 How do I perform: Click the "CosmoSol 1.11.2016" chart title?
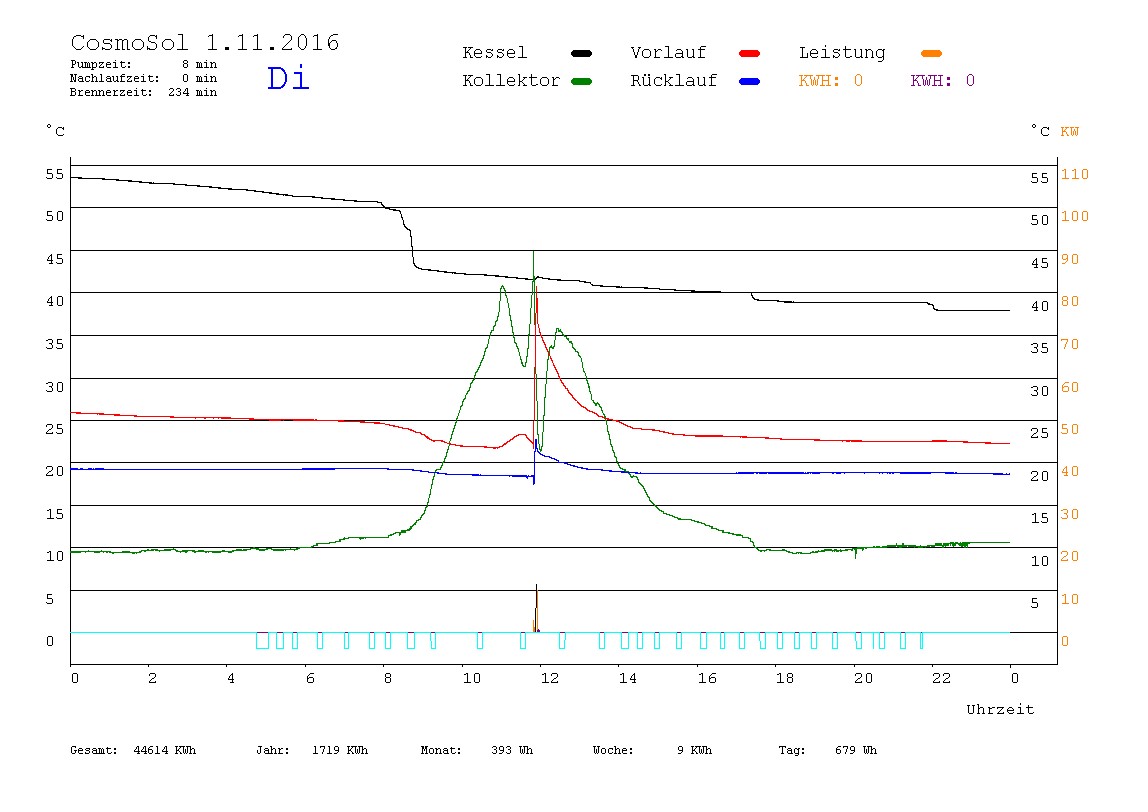point(205,42)
